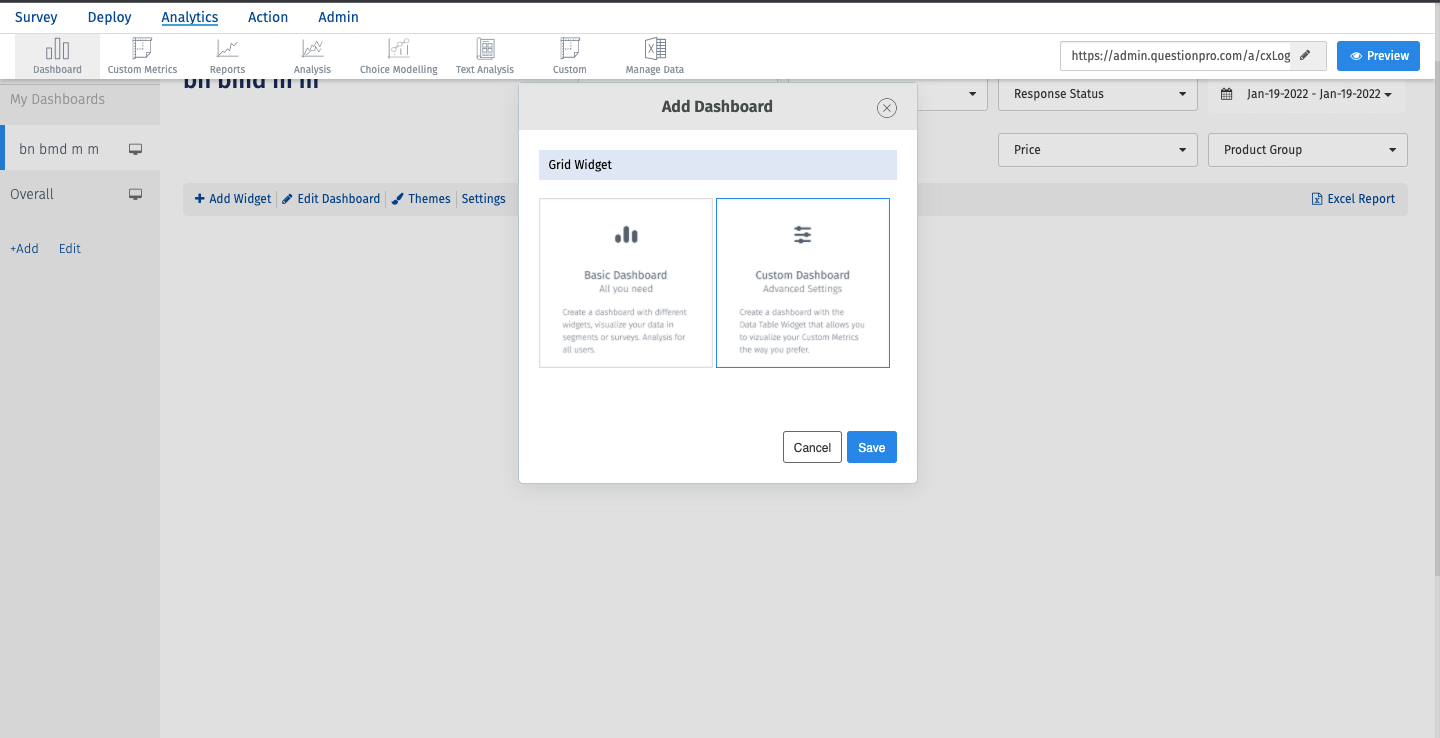1440x738 pixels.
Task: Select the Basic Dashboard option
Action: coord(625,283)
